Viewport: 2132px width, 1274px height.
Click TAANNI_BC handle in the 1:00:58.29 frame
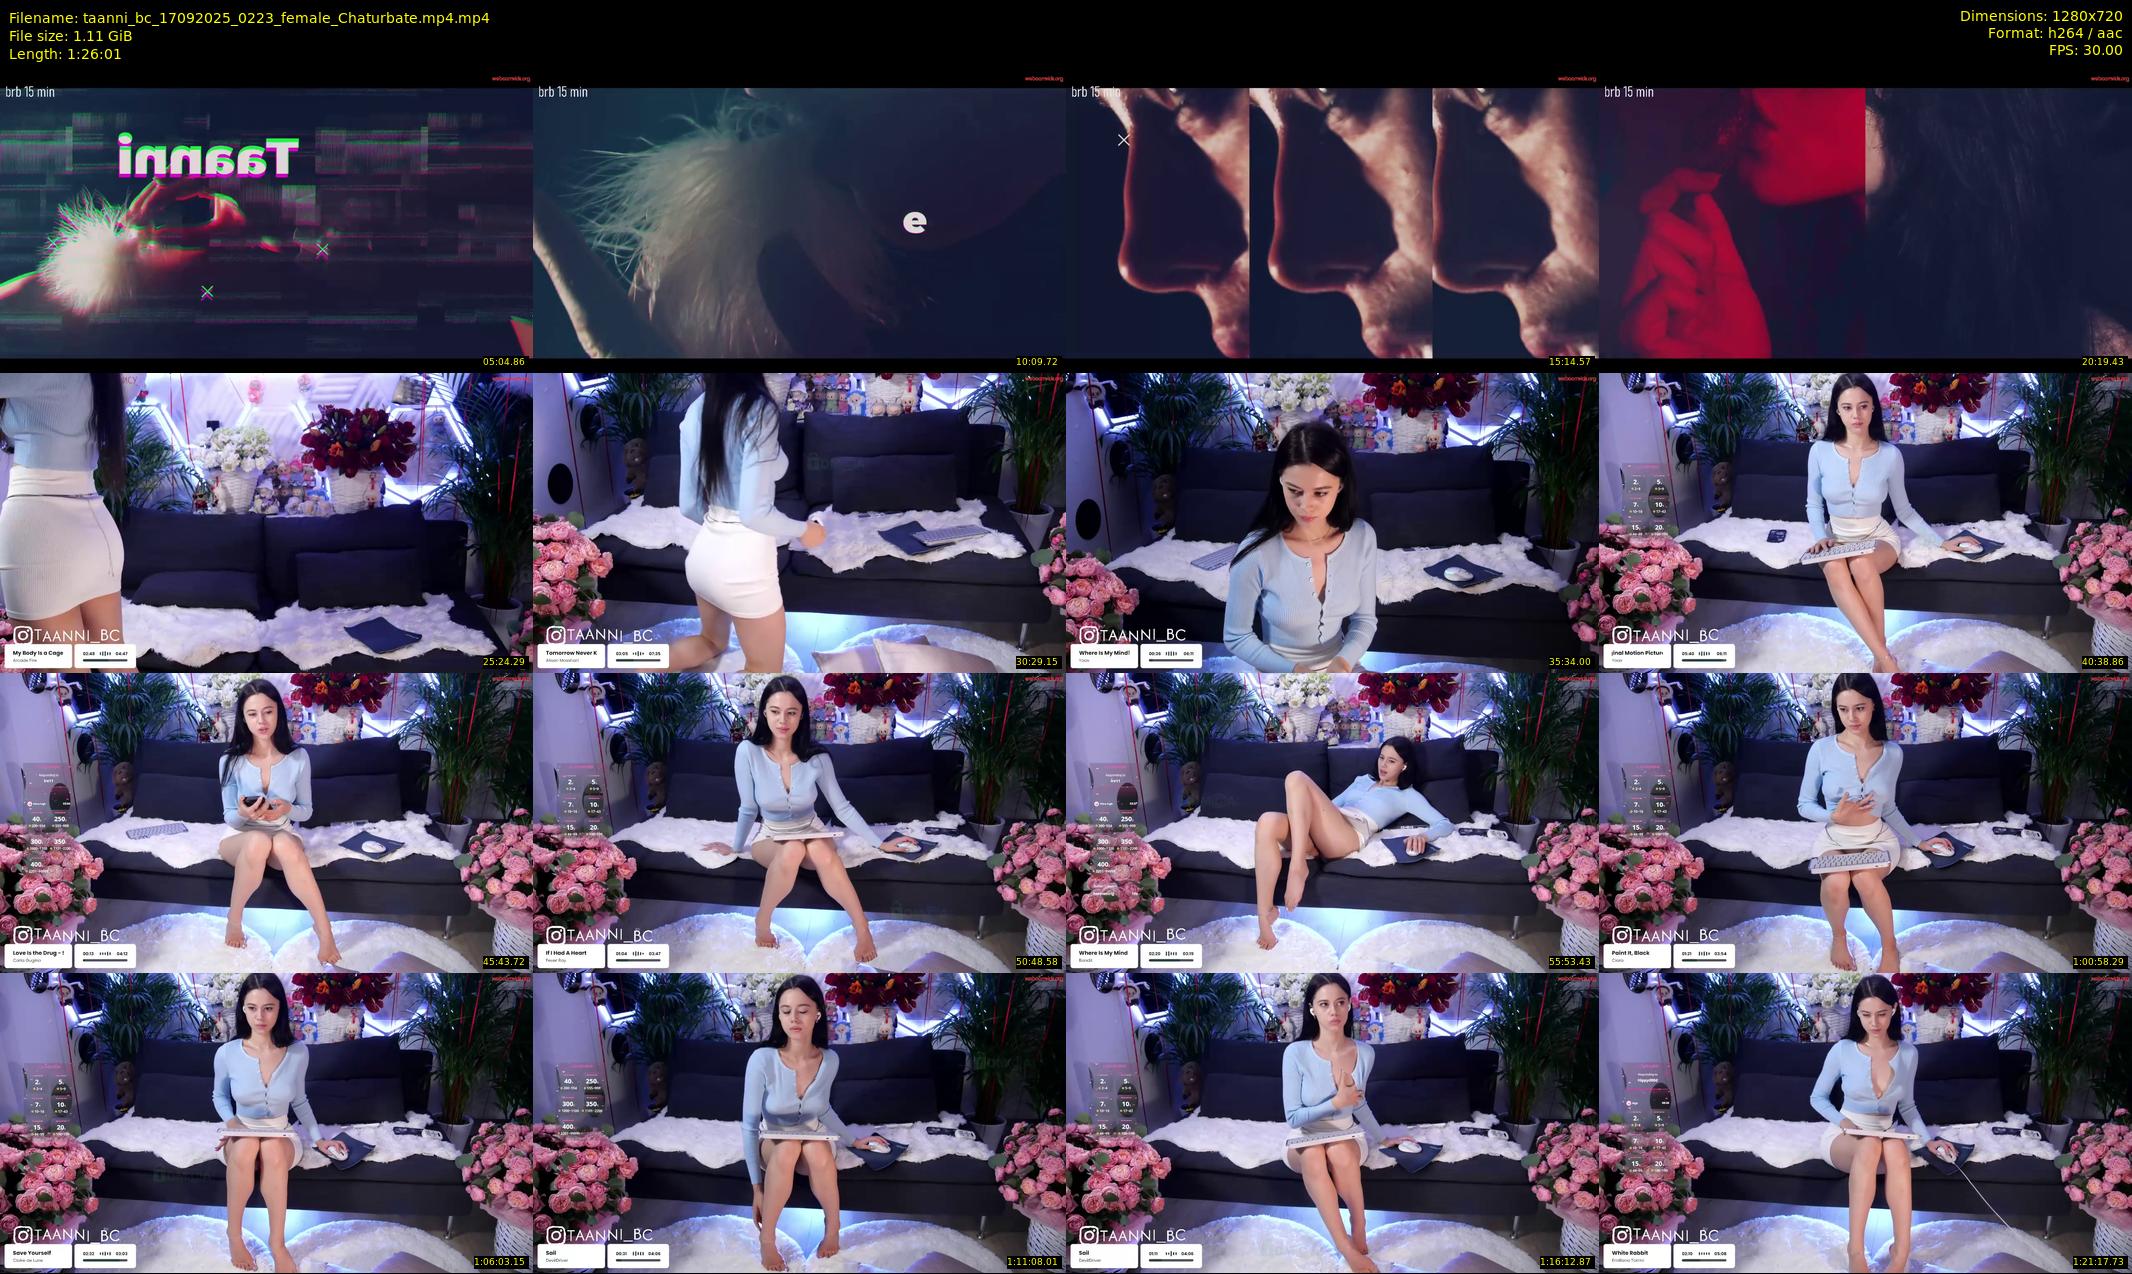tap(1676, 935)
